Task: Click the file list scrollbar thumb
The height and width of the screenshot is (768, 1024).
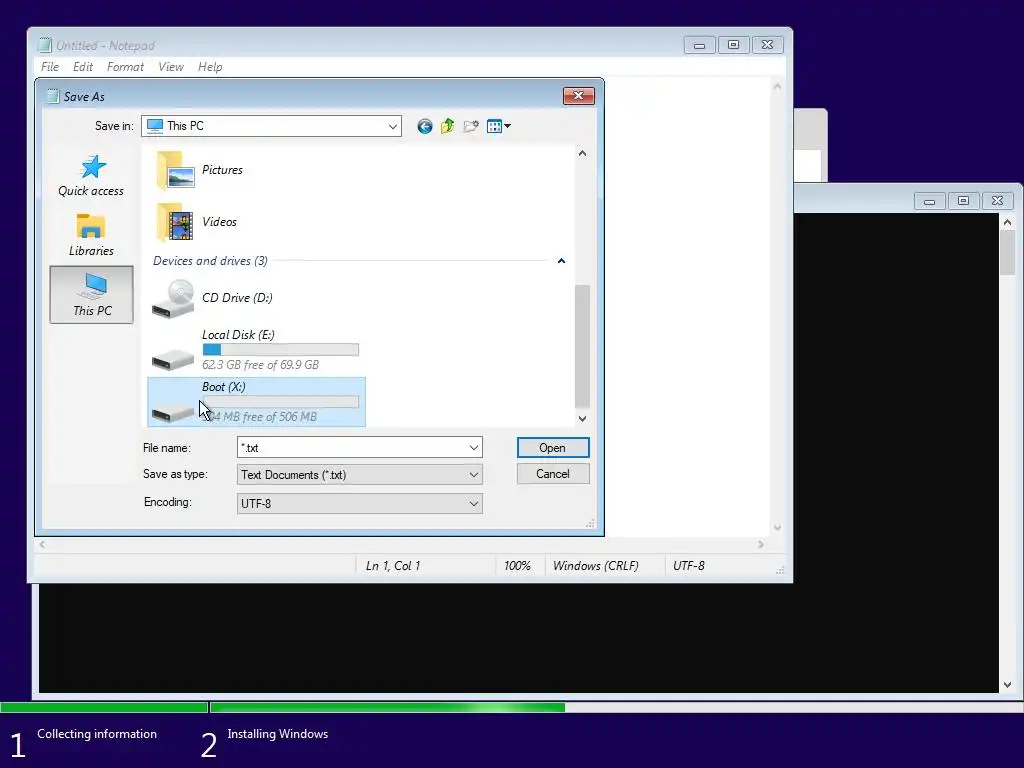Action: 582,346
